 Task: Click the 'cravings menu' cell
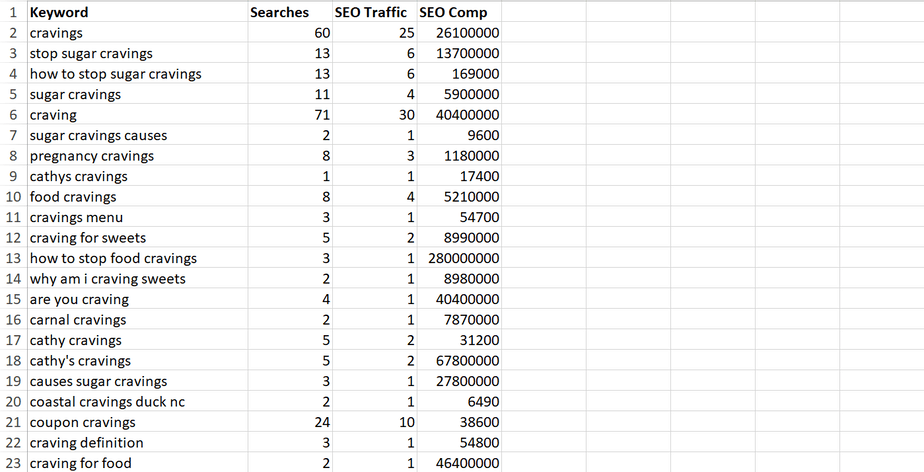click(x=137, y=217)
